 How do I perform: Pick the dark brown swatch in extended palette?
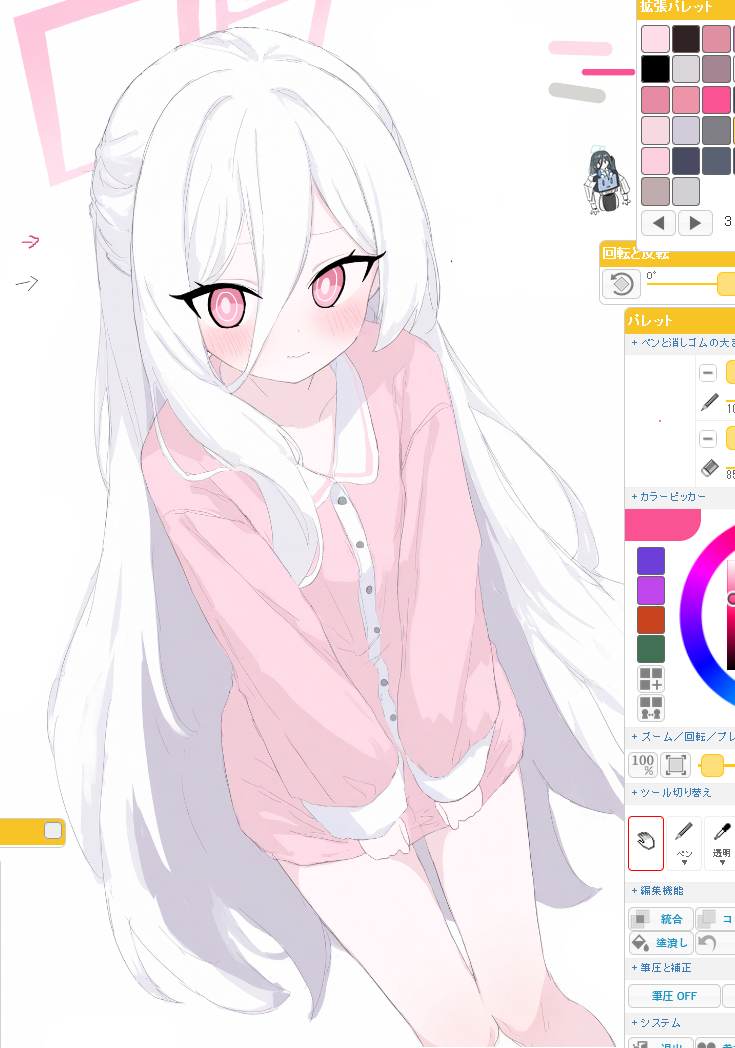[x=686, y=39]
